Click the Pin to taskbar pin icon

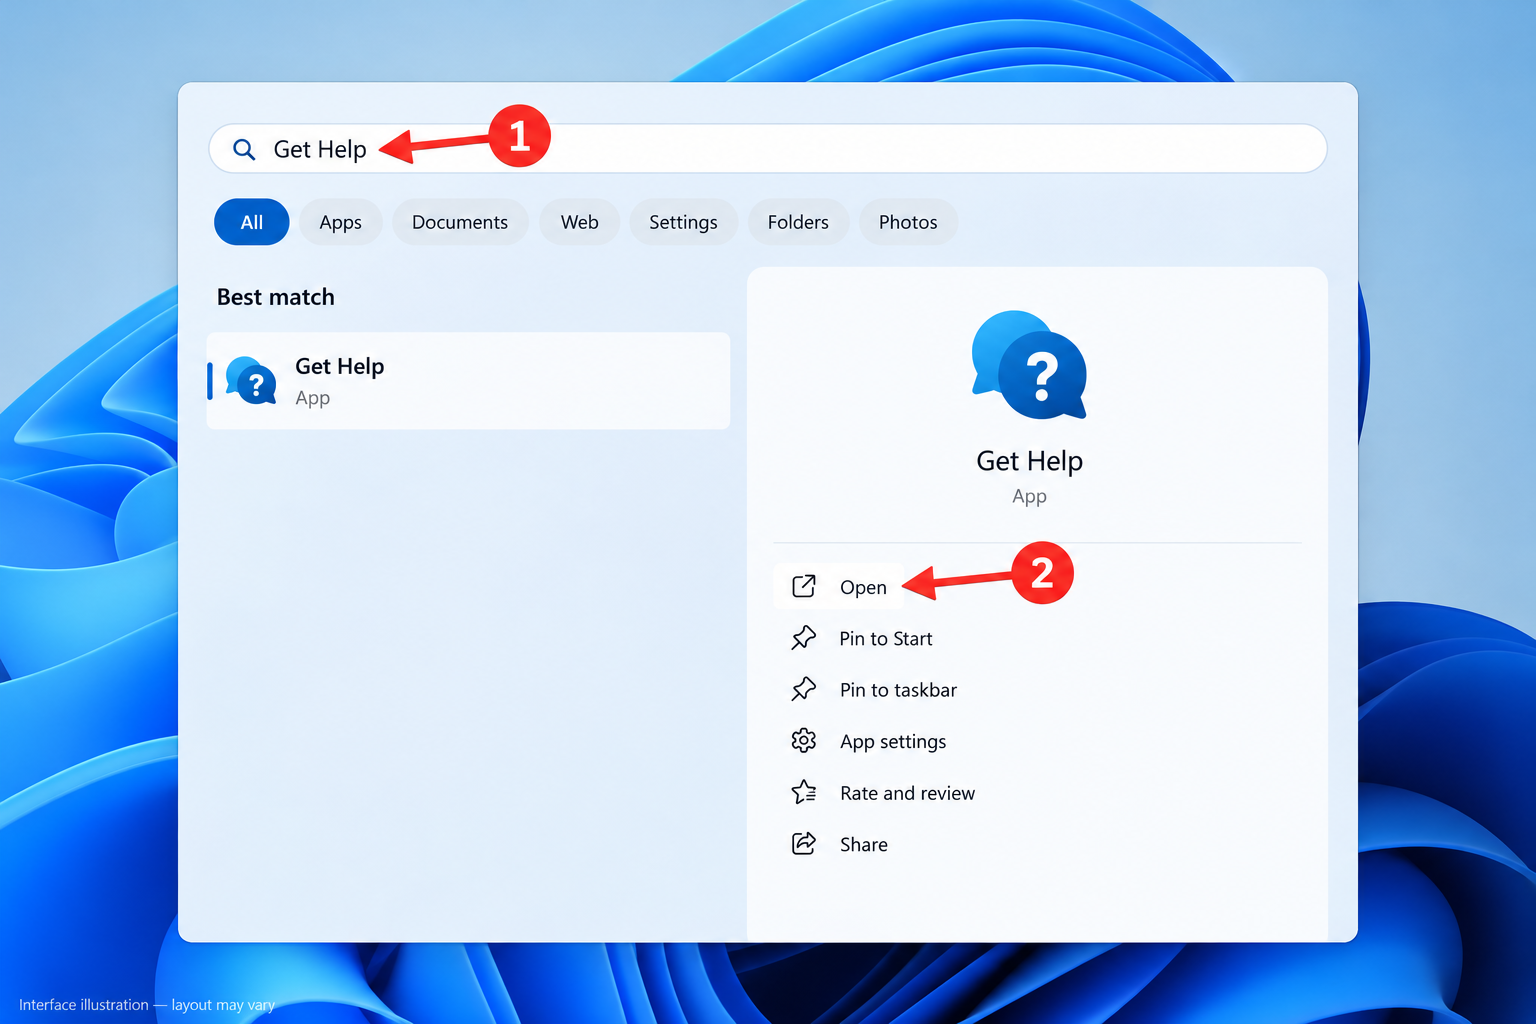click(x=804, y=689)
